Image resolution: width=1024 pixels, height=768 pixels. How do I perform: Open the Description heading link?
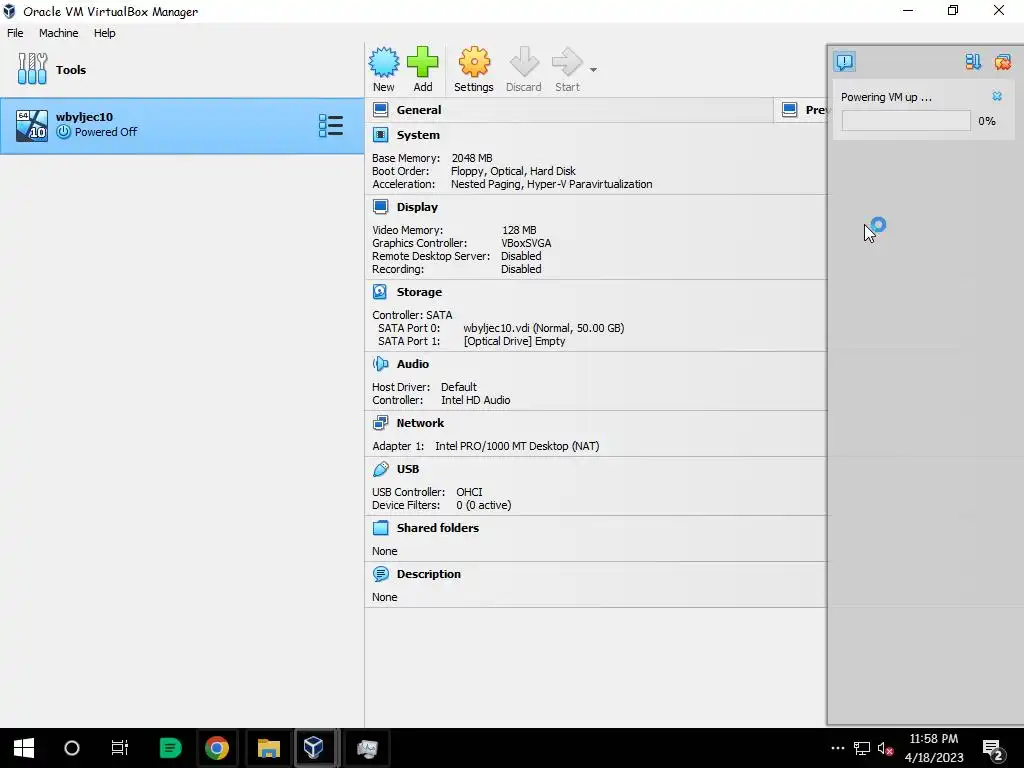pos(428,573)
